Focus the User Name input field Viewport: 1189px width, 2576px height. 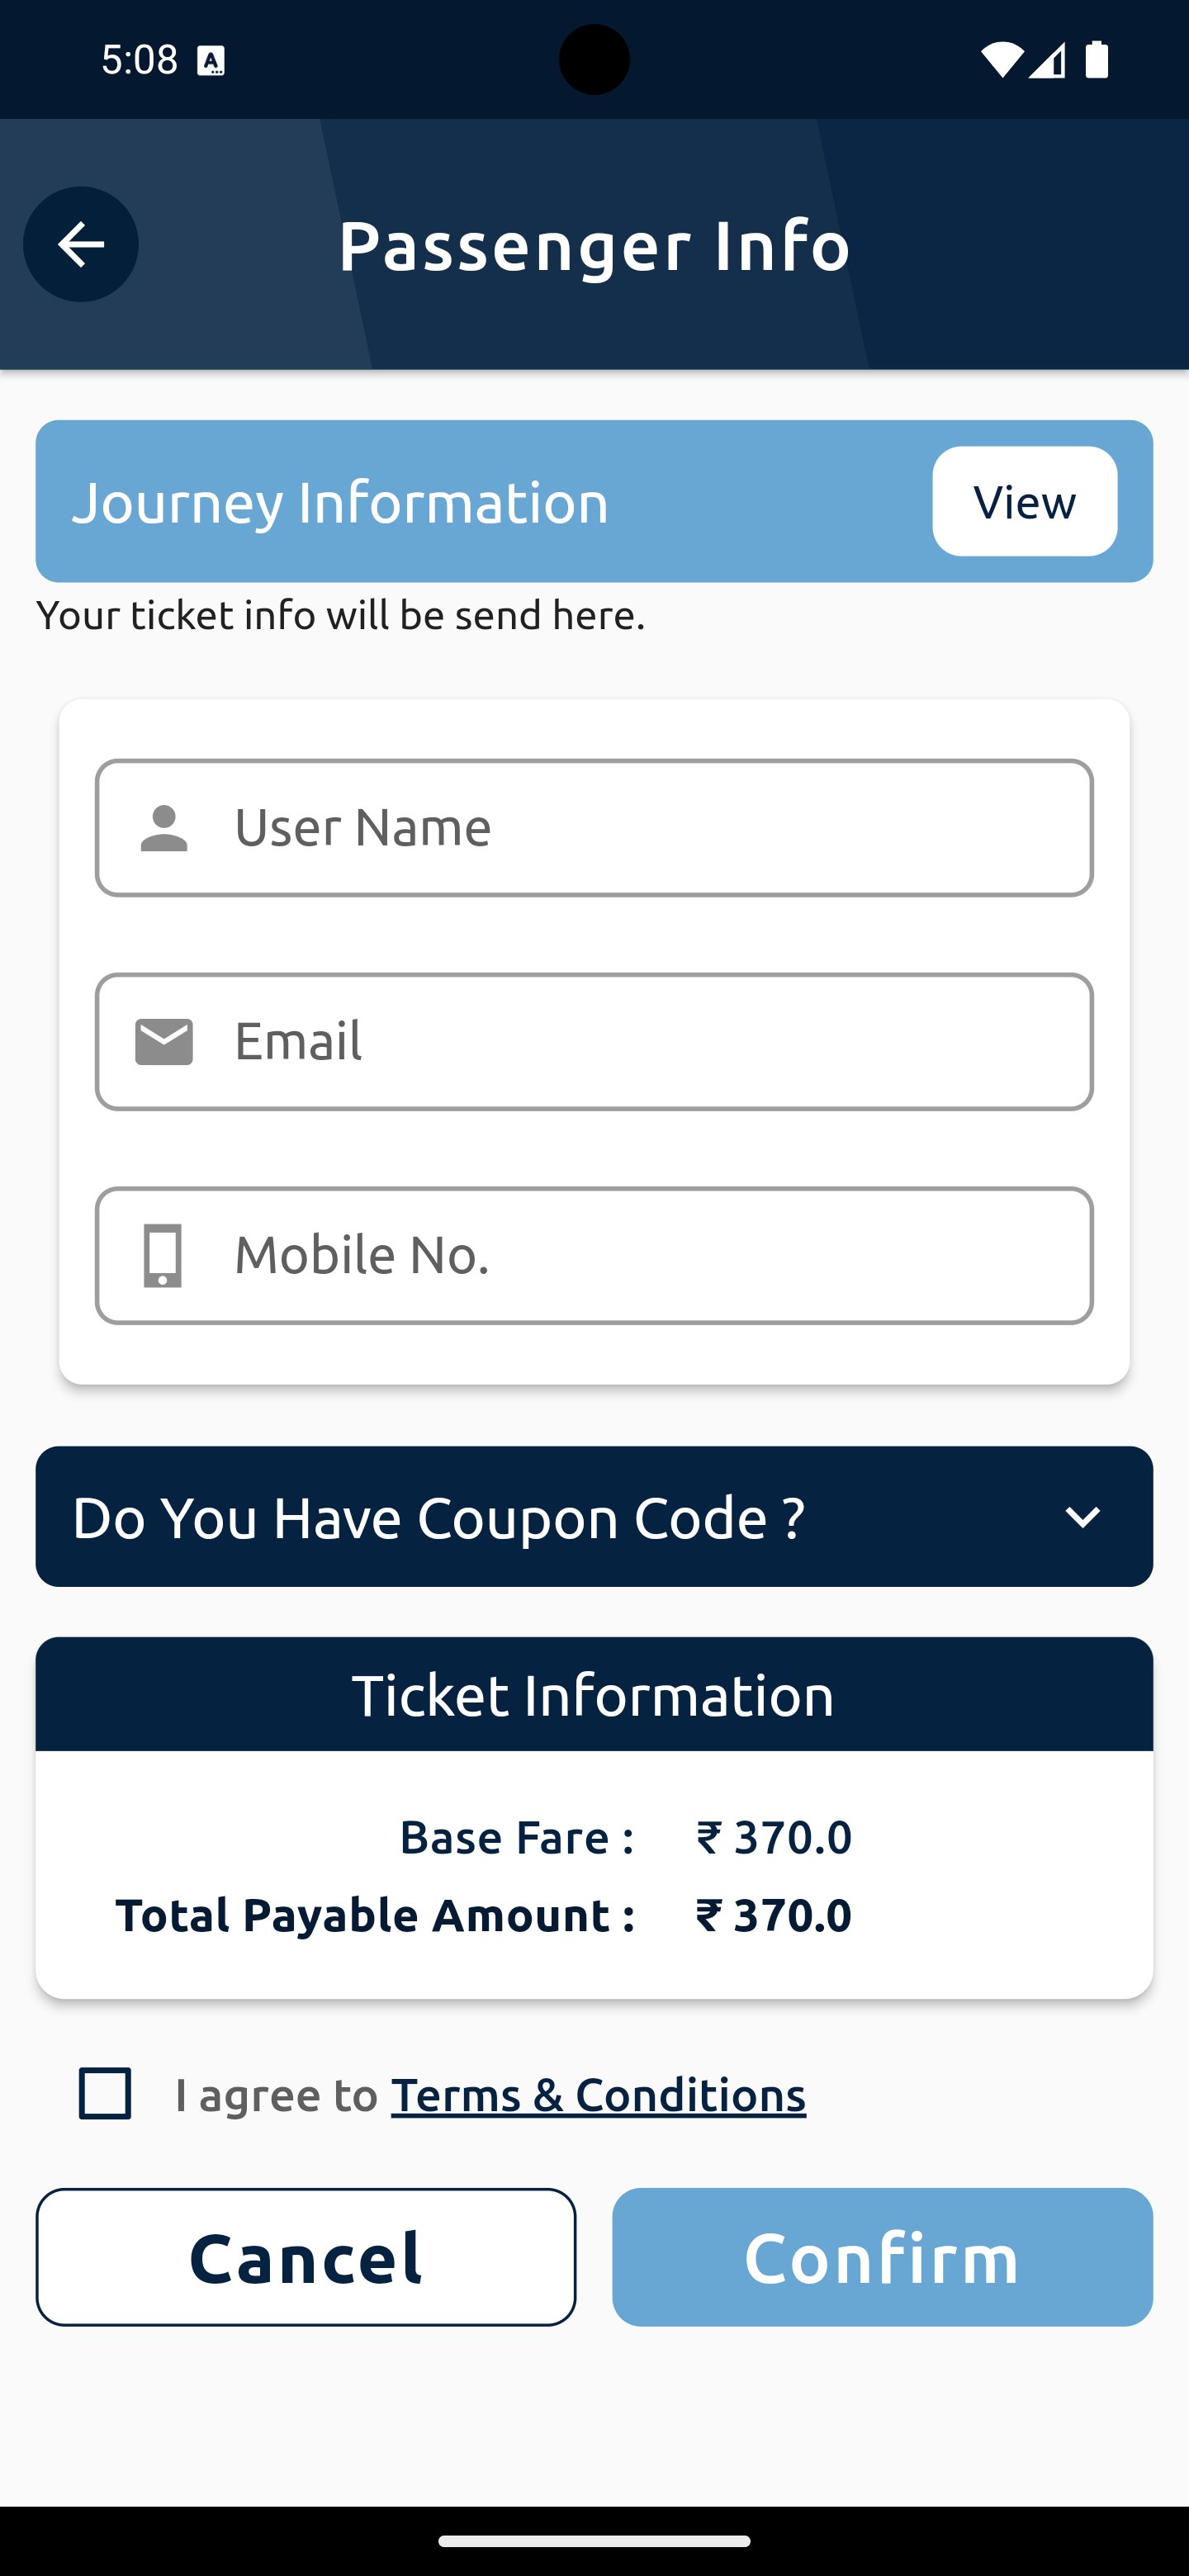point(640,828)
